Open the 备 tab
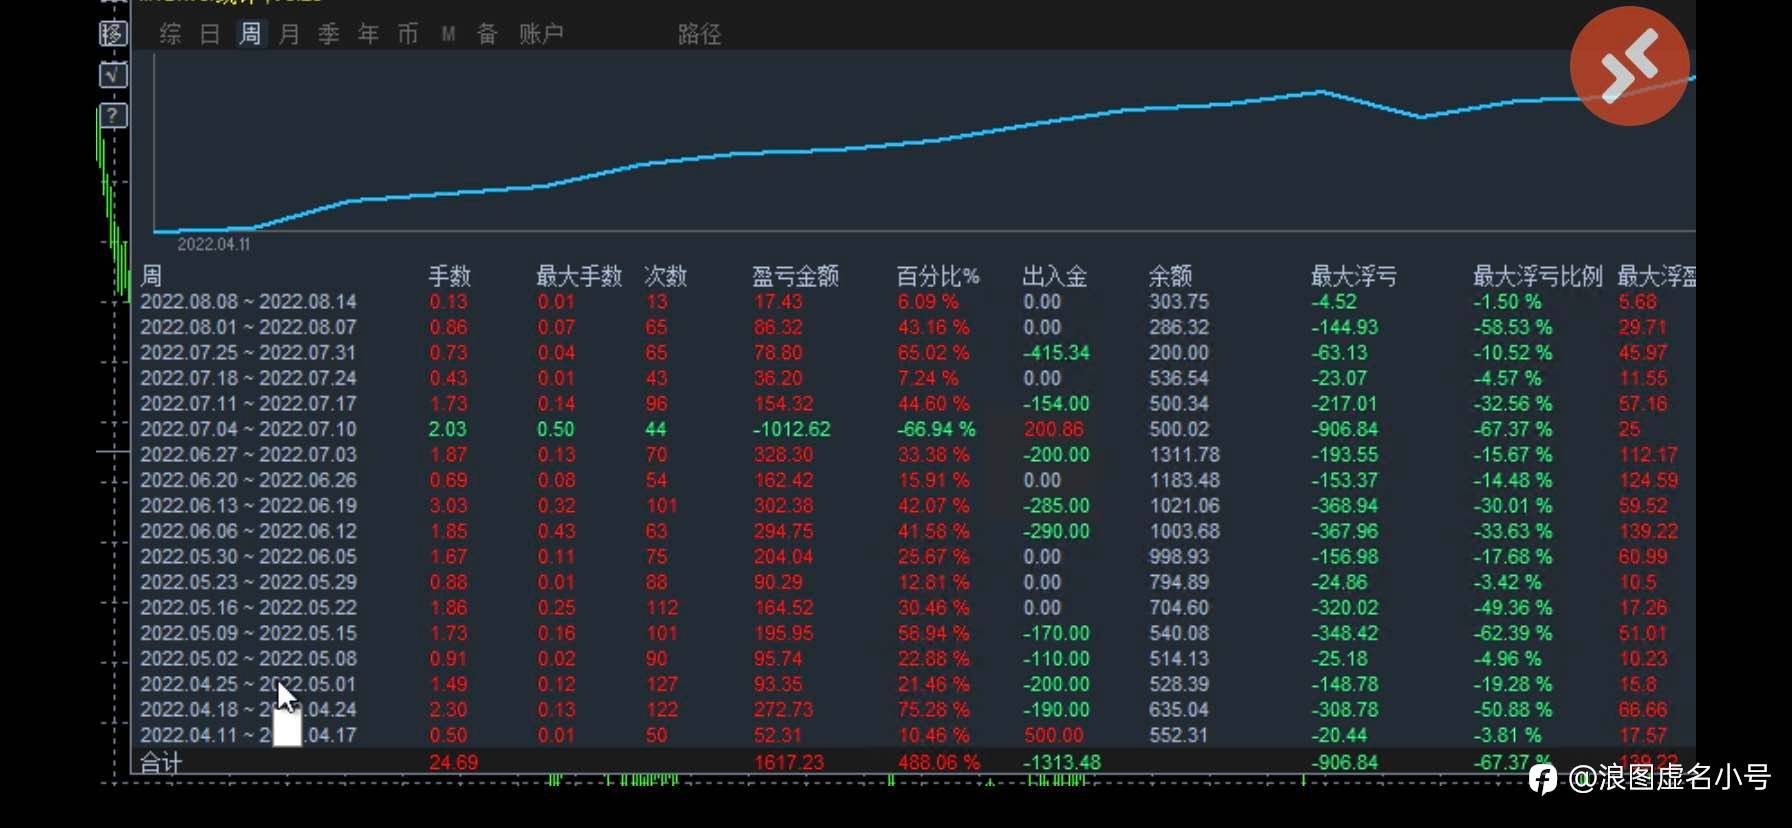Image resolution: width=1792 pixels, height=828 pixels. coord(487,34)
